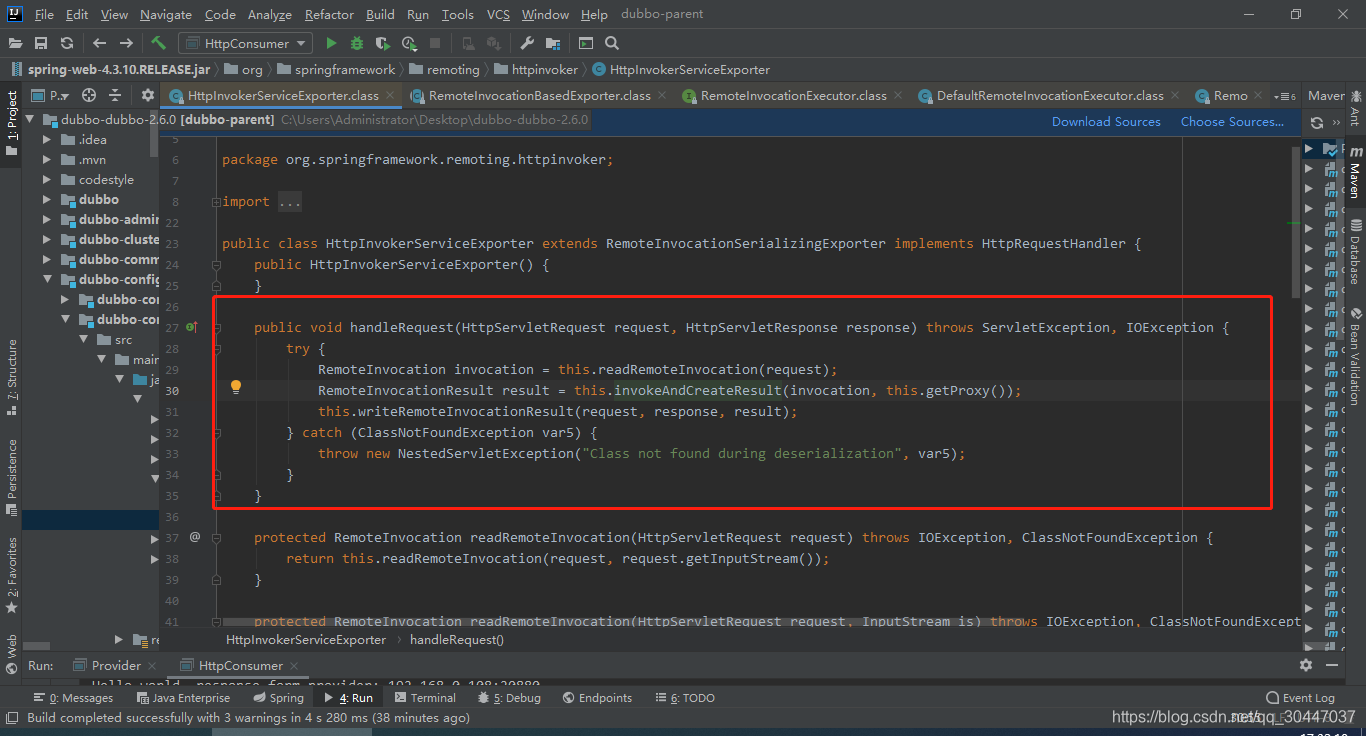Switch to RemoteInvocationExecutor.class tab

tap(794, 96)
